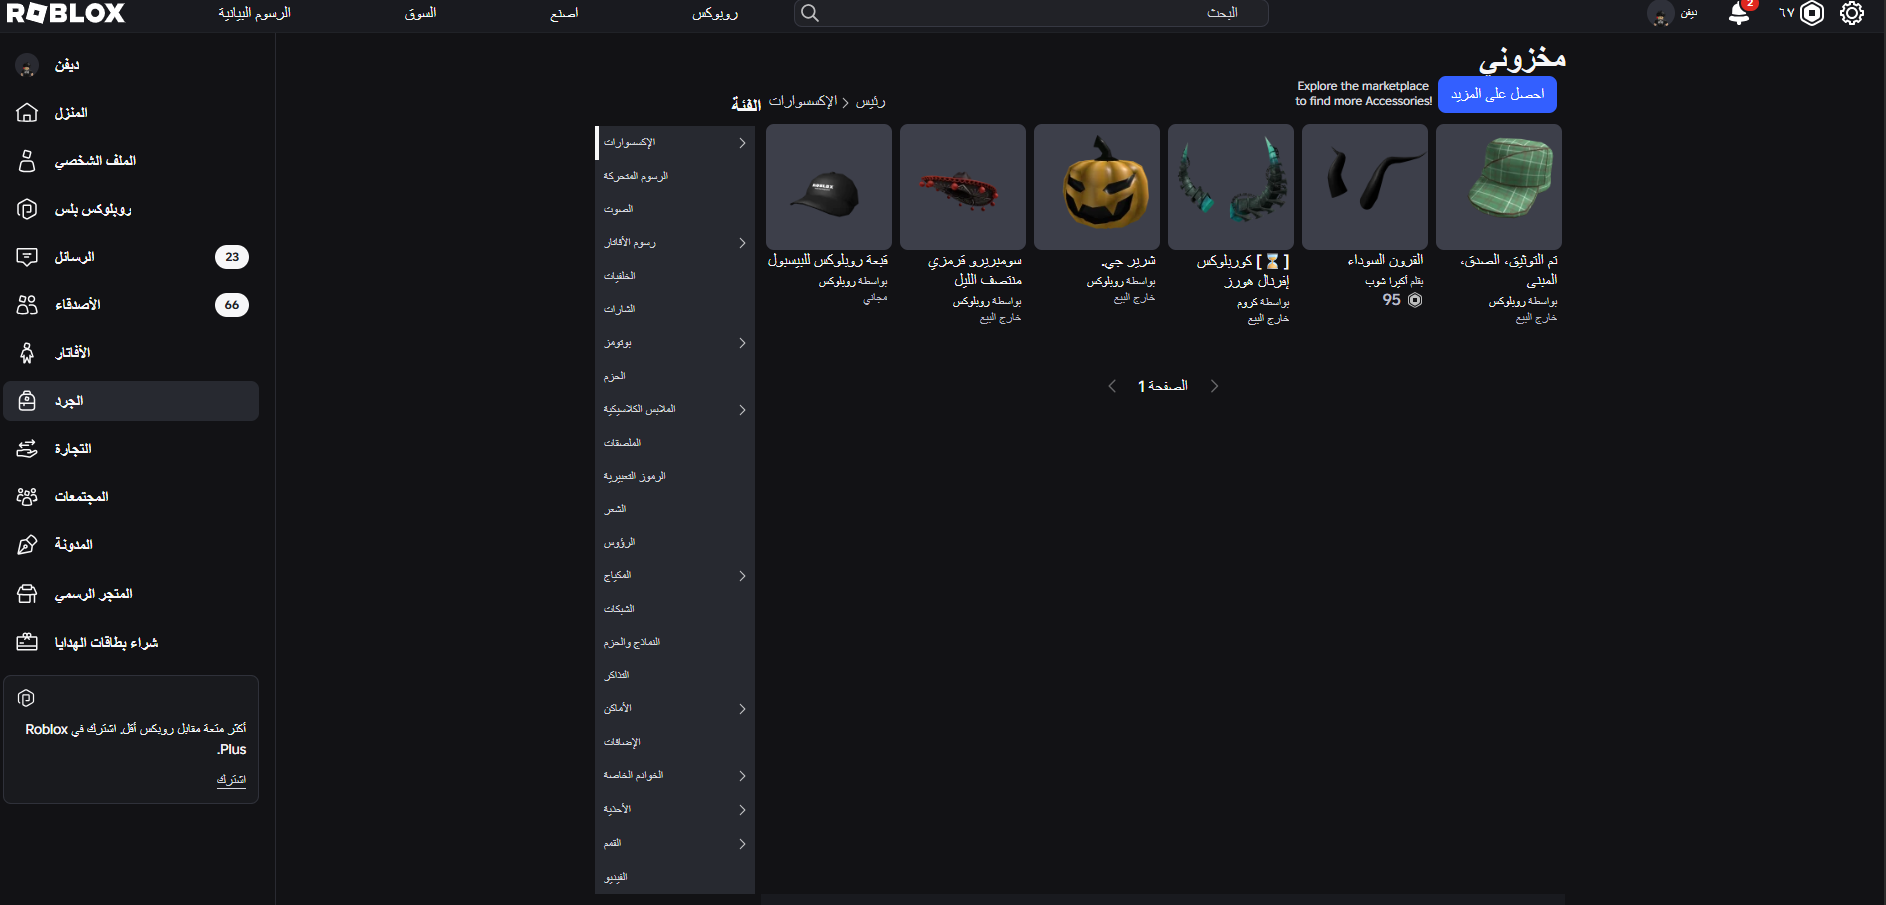Click the الرسائل message icon
Screen dimensions: 1886x905
27,257
